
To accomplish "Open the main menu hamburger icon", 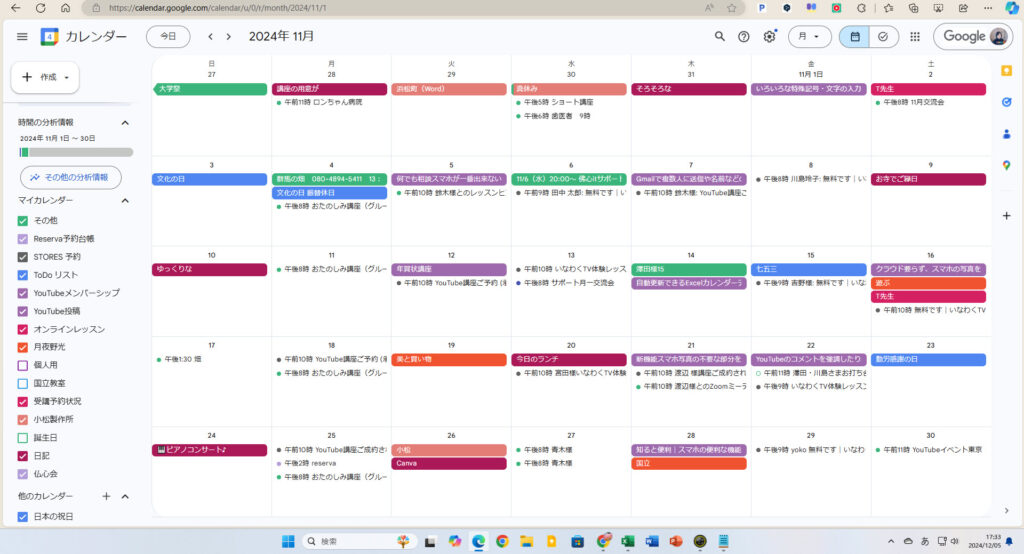I will click(22, 36).
